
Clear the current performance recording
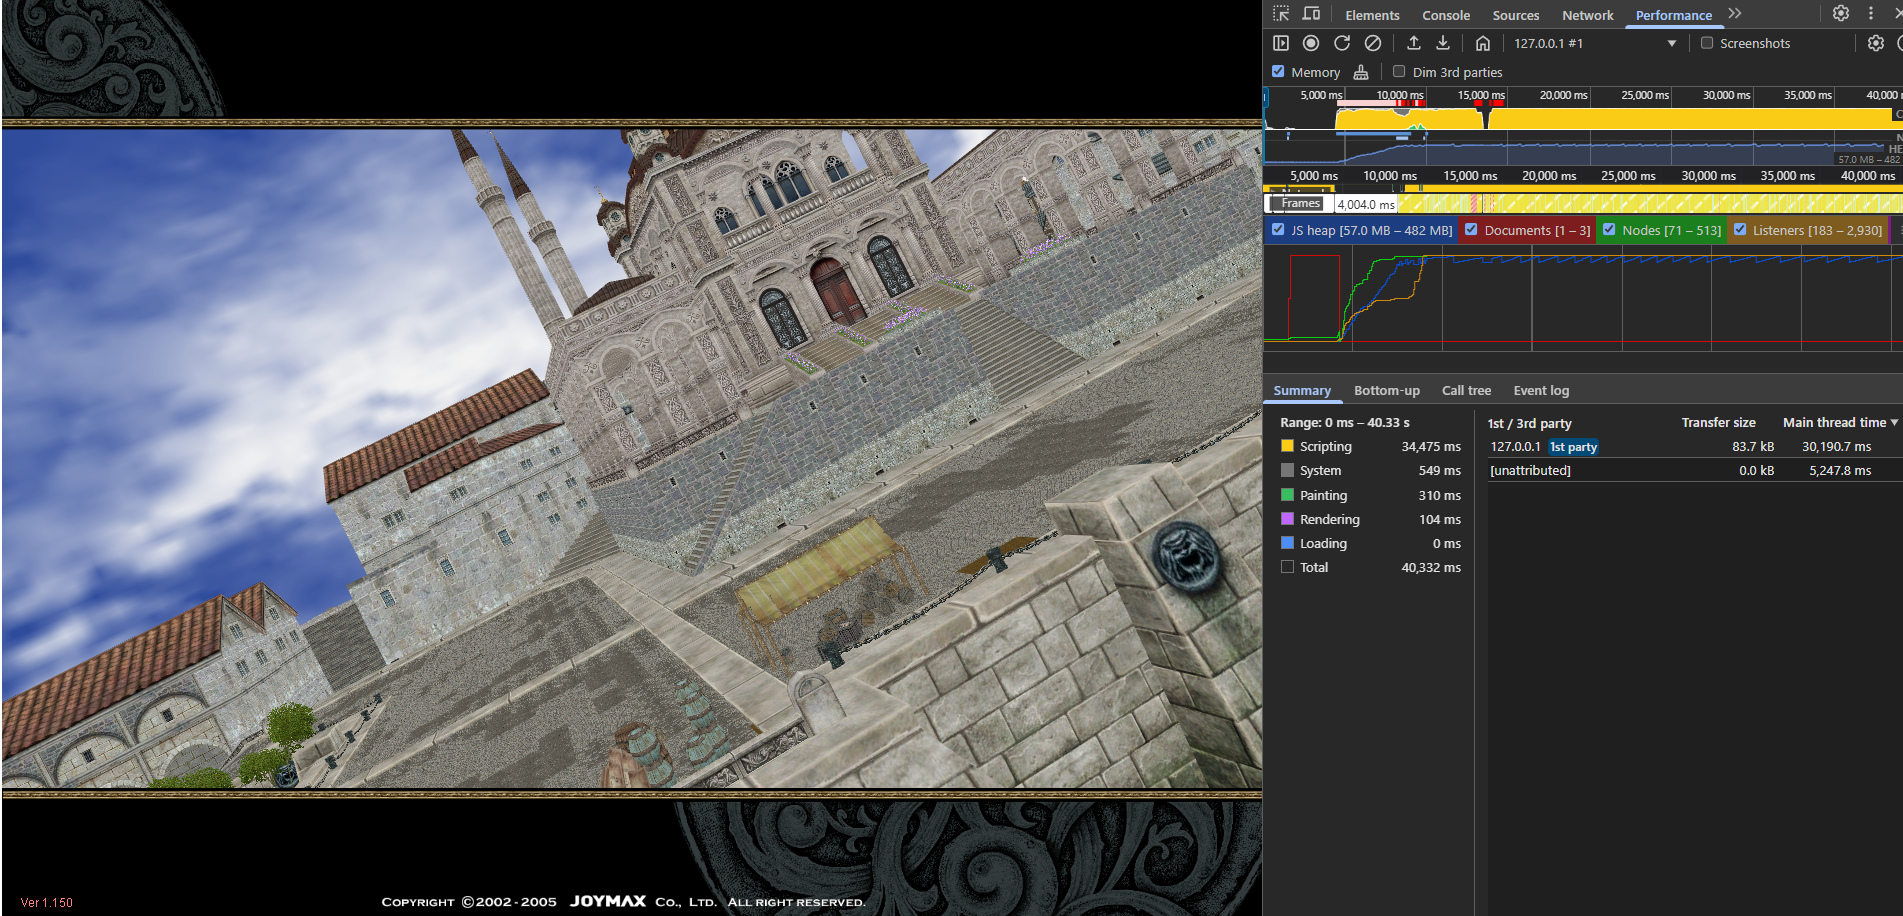tap(1373, 43)
